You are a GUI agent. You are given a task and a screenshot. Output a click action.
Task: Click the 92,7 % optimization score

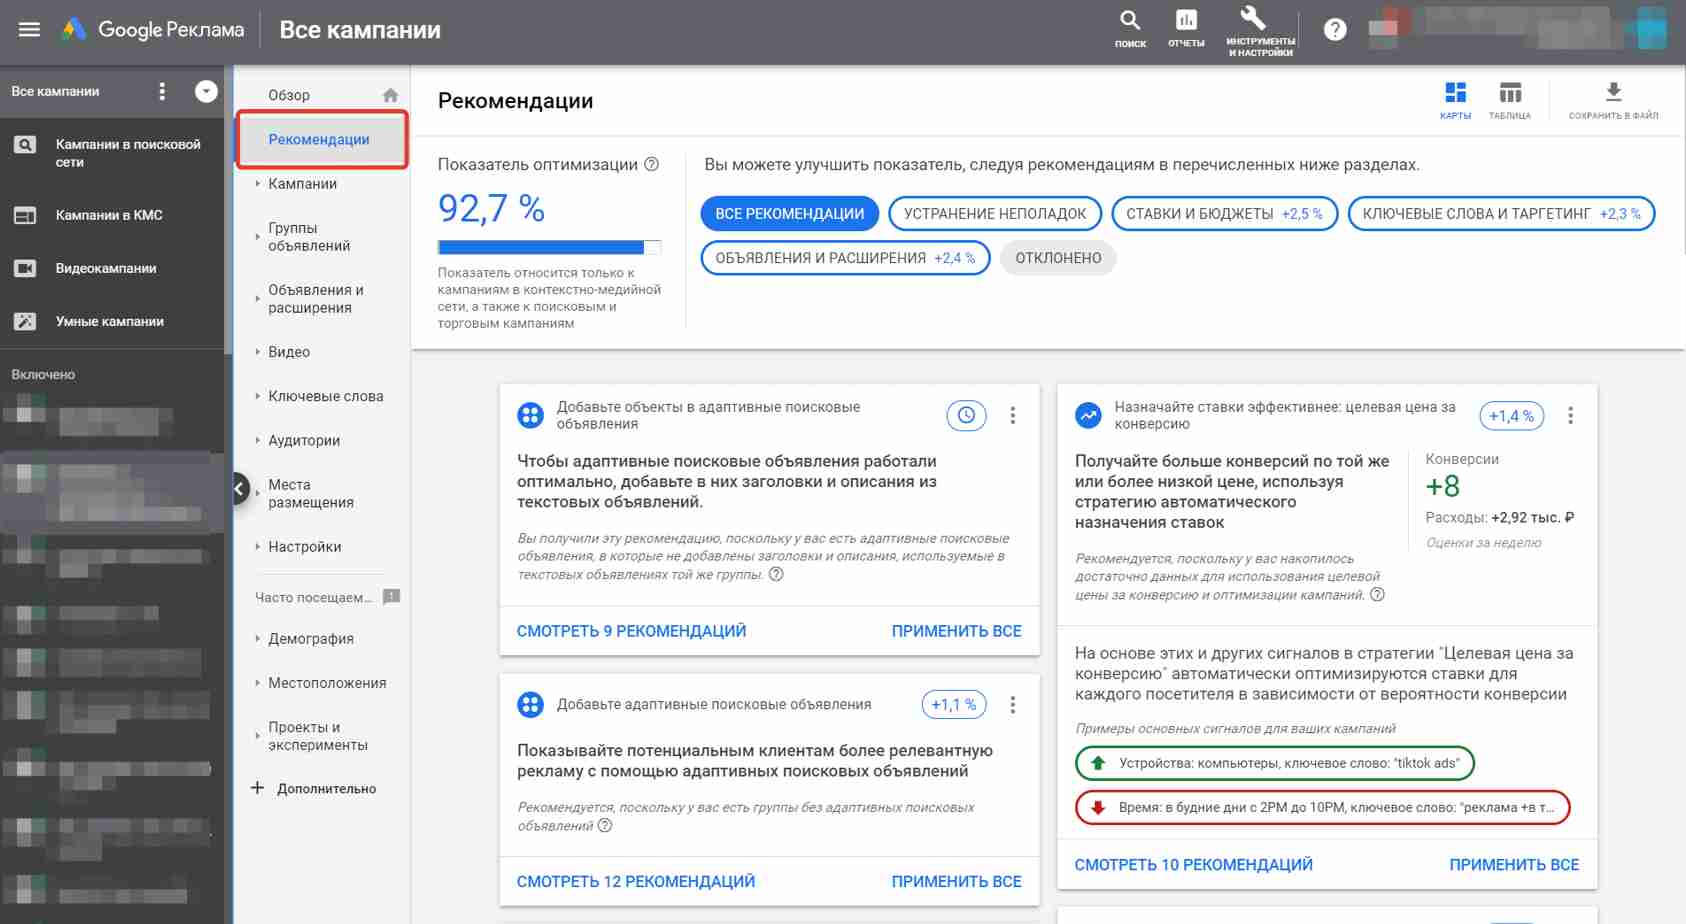click(491, 208)
